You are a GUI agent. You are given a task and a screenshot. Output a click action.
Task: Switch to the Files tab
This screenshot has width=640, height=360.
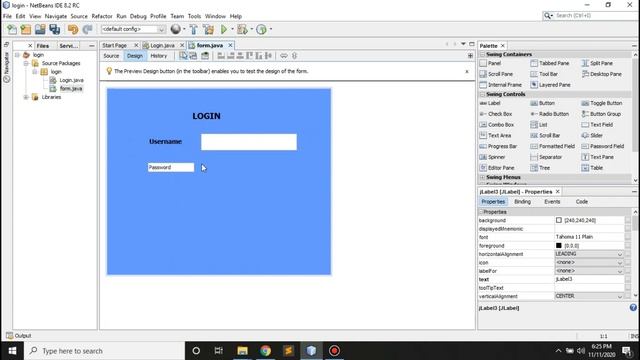(x=43, y=46)
